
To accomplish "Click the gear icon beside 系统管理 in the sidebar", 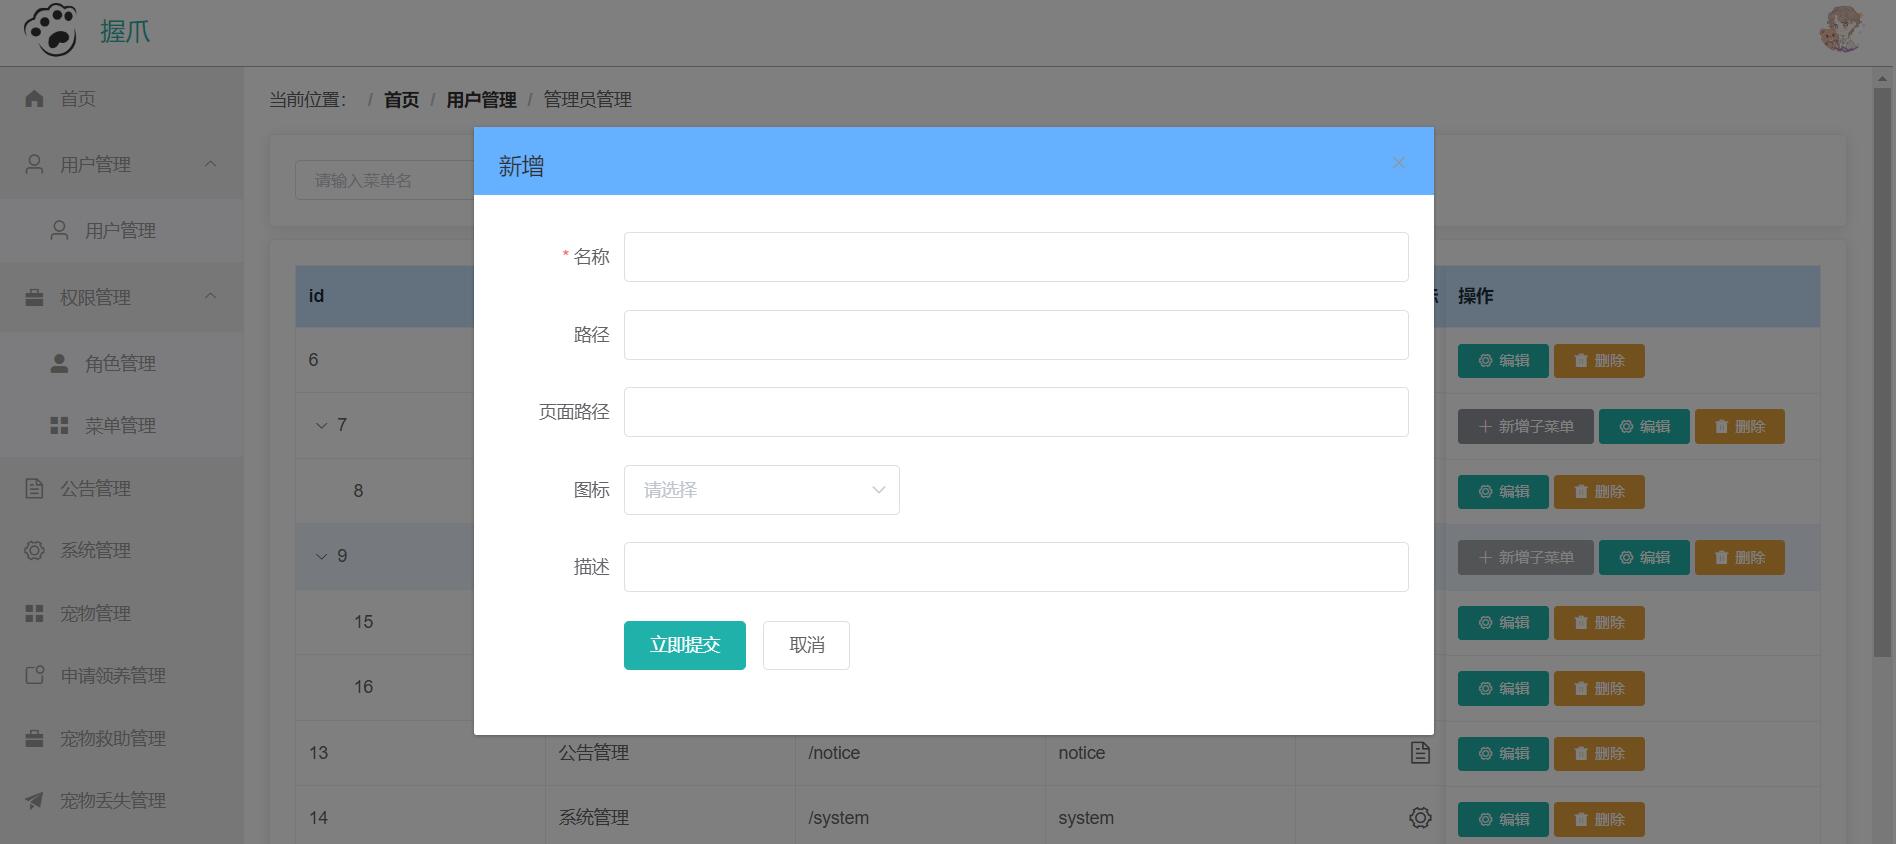I will click(34, 550).
